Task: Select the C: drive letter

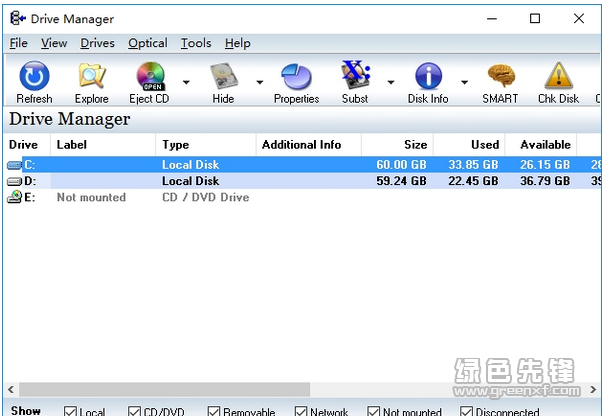Action: 30,165
